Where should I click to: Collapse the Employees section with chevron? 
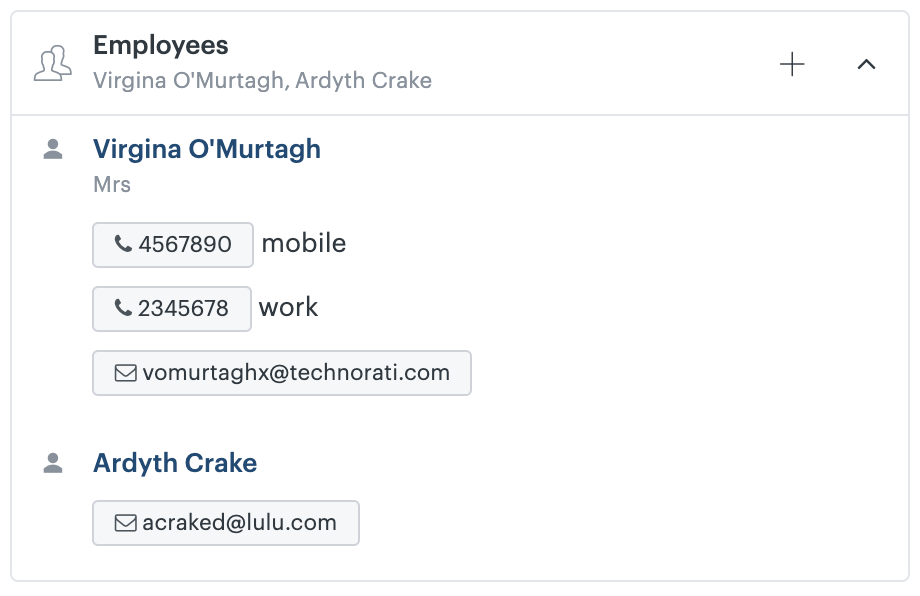click(x=866, y=64)
